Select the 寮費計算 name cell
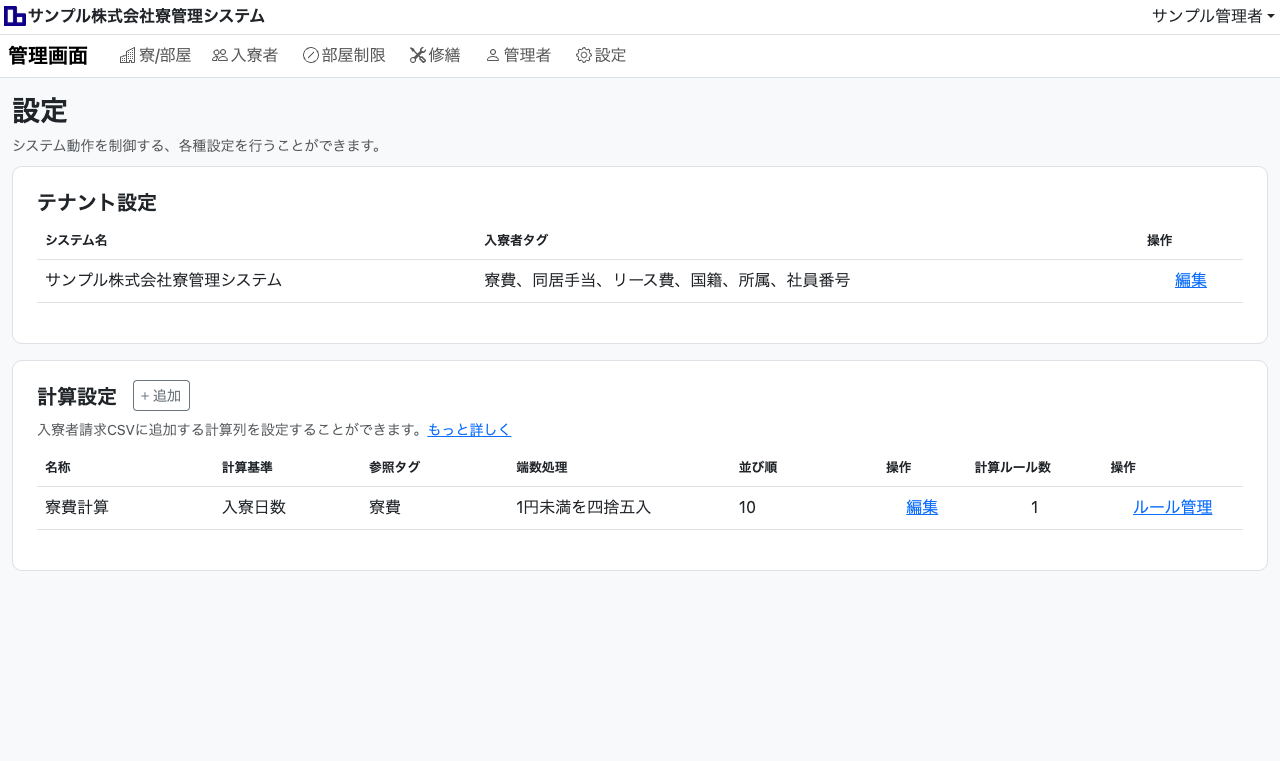This screenshot has width=1280, height=761. click(x=77, y=508)
